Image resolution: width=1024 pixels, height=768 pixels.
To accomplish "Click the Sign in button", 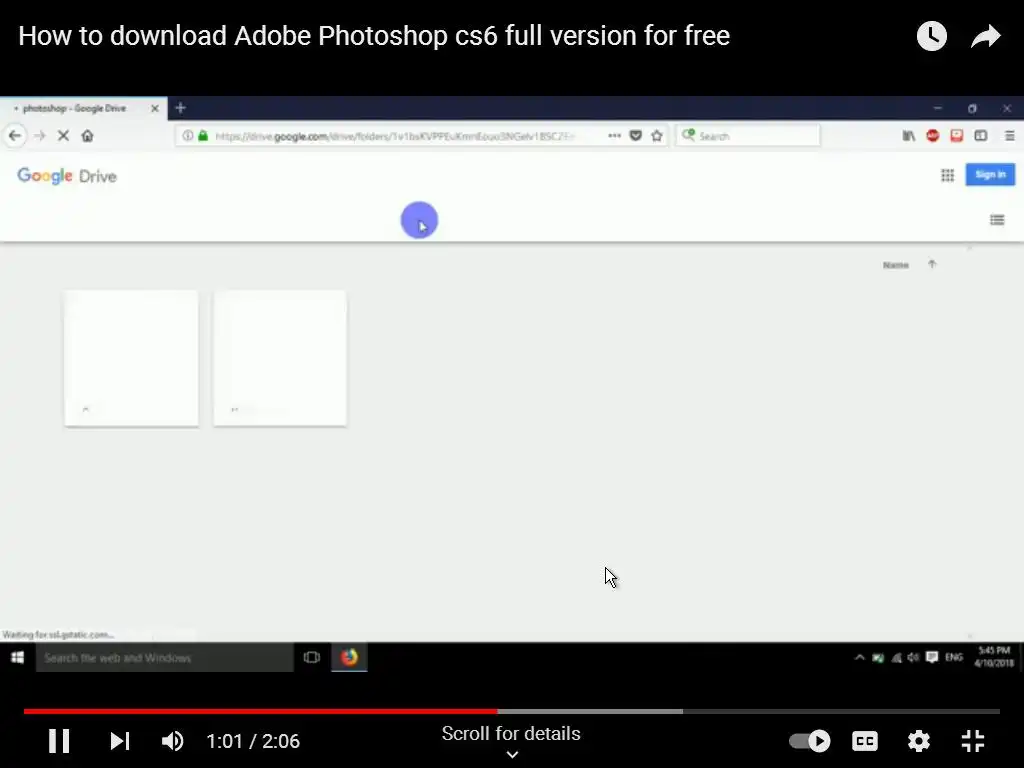I will tap(990, 174).
